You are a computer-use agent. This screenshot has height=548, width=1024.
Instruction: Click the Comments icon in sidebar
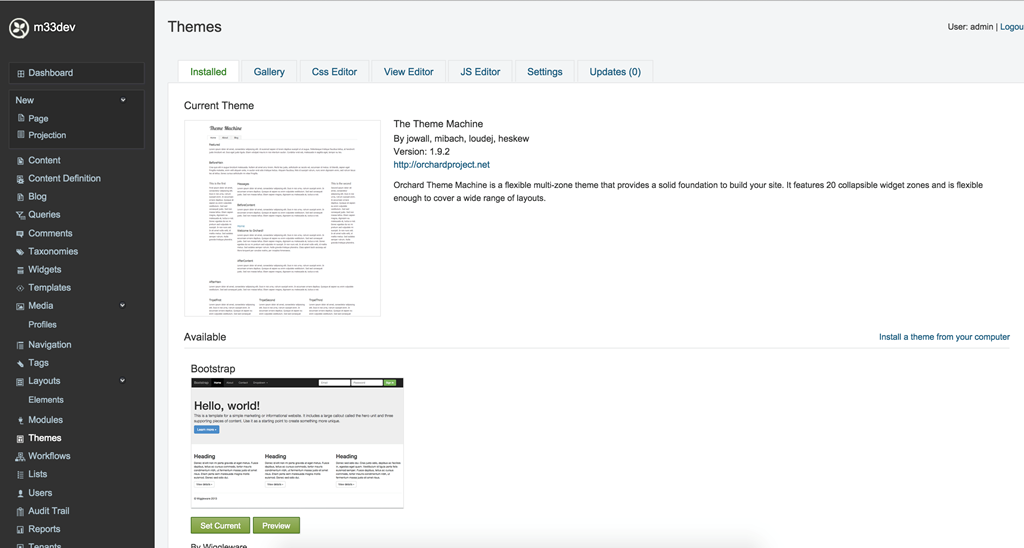(20, 233)
